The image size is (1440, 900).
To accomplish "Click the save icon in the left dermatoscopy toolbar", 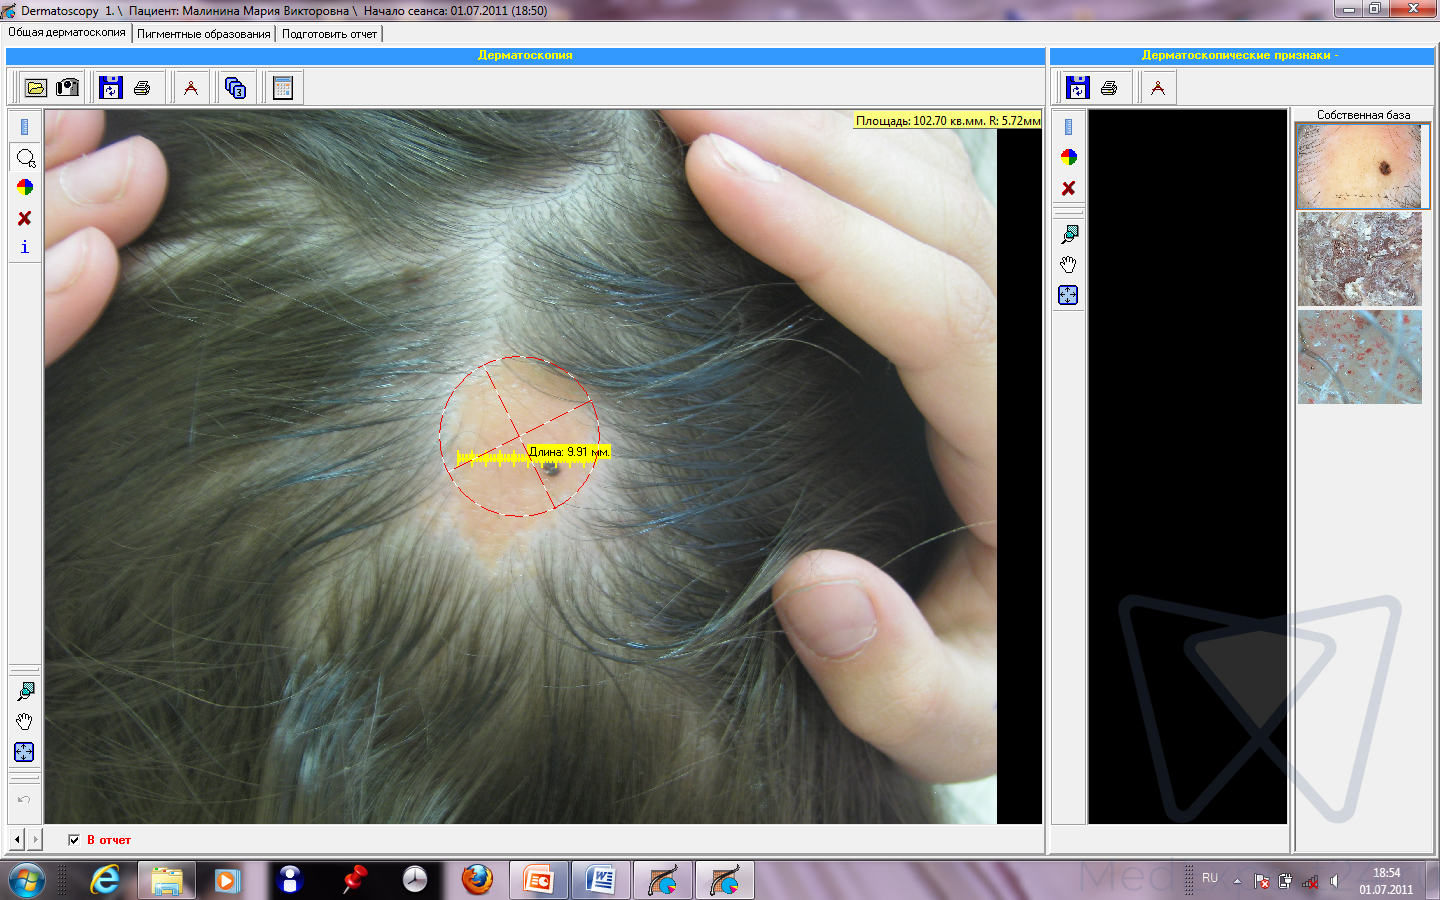I will [x=110, y=88].
